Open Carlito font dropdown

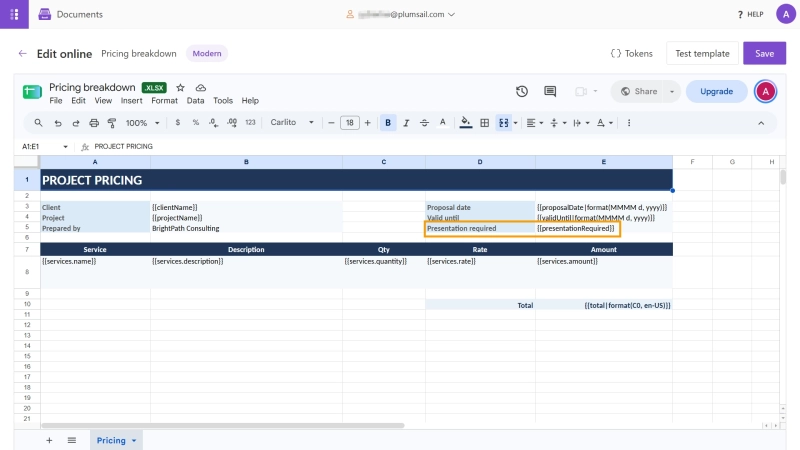[x=292, y=122]
